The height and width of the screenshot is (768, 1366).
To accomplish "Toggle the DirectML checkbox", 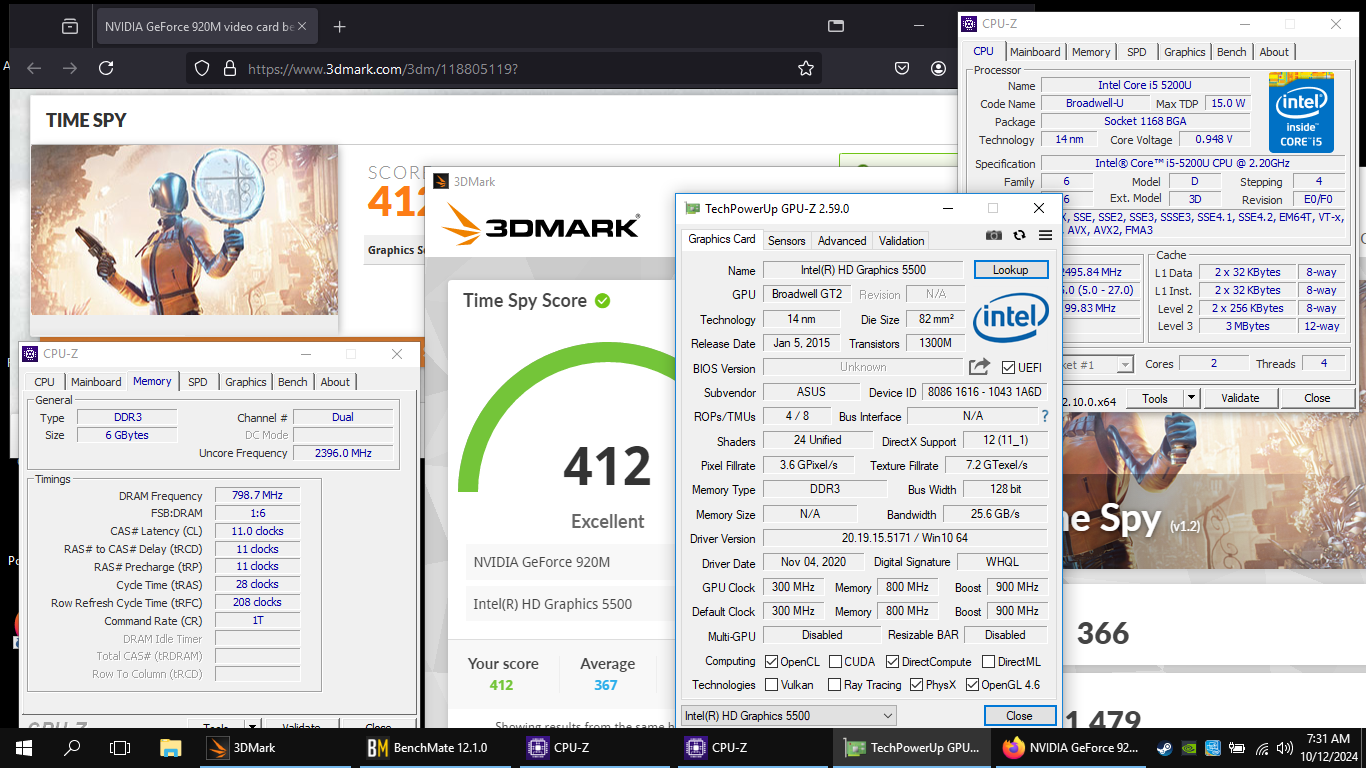I will click(x=989, y=661).
